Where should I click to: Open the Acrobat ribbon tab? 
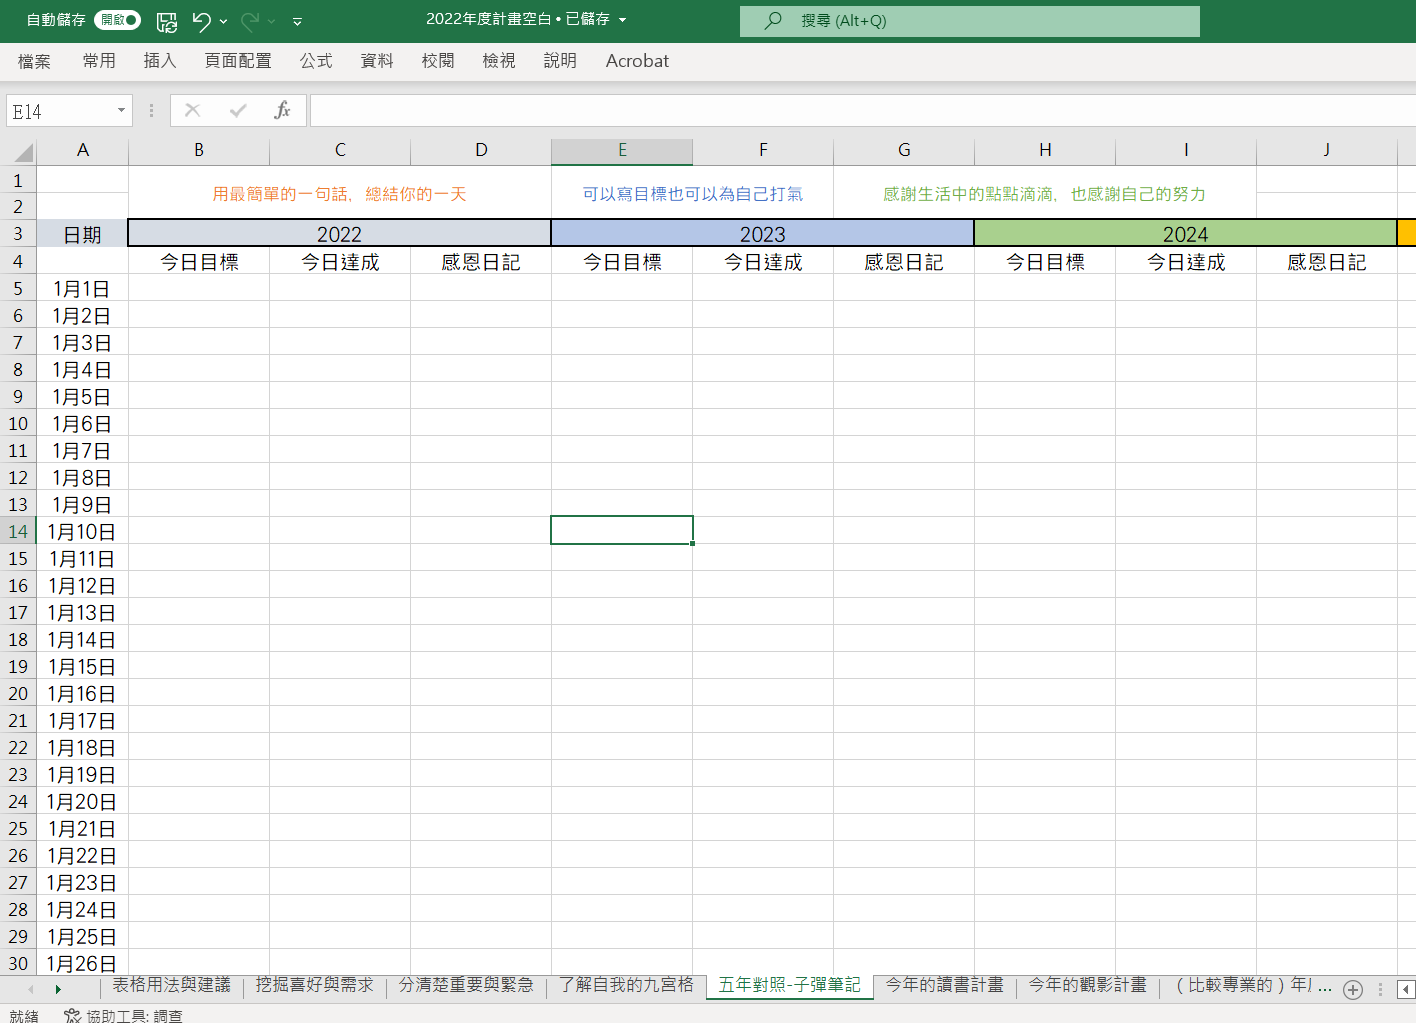637,61
